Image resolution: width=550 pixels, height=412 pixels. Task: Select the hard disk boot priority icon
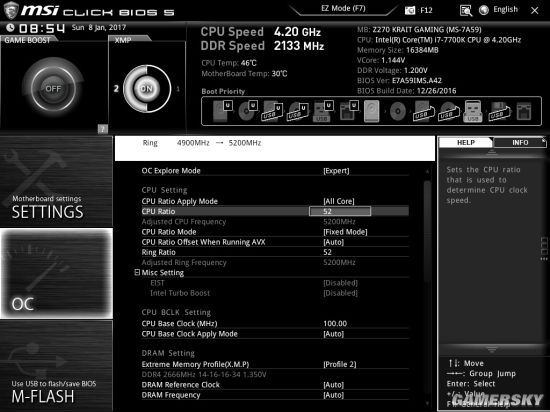pos(372,111)
